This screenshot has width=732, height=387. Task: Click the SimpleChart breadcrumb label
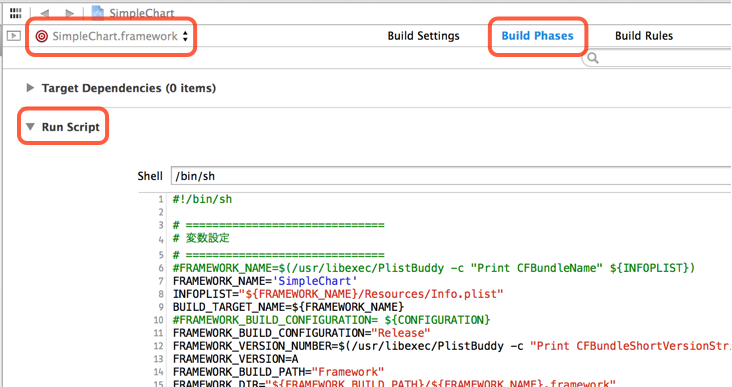[141, 13]
